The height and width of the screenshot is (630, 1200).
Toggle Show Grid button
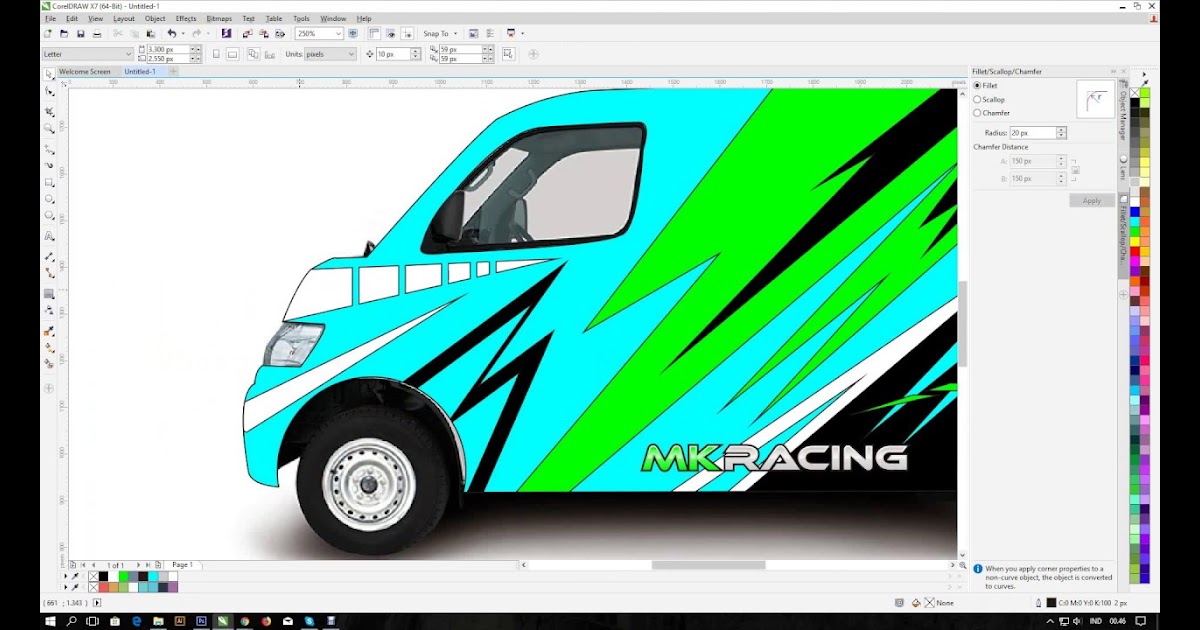pyautogui.click(x=389, y=33)
